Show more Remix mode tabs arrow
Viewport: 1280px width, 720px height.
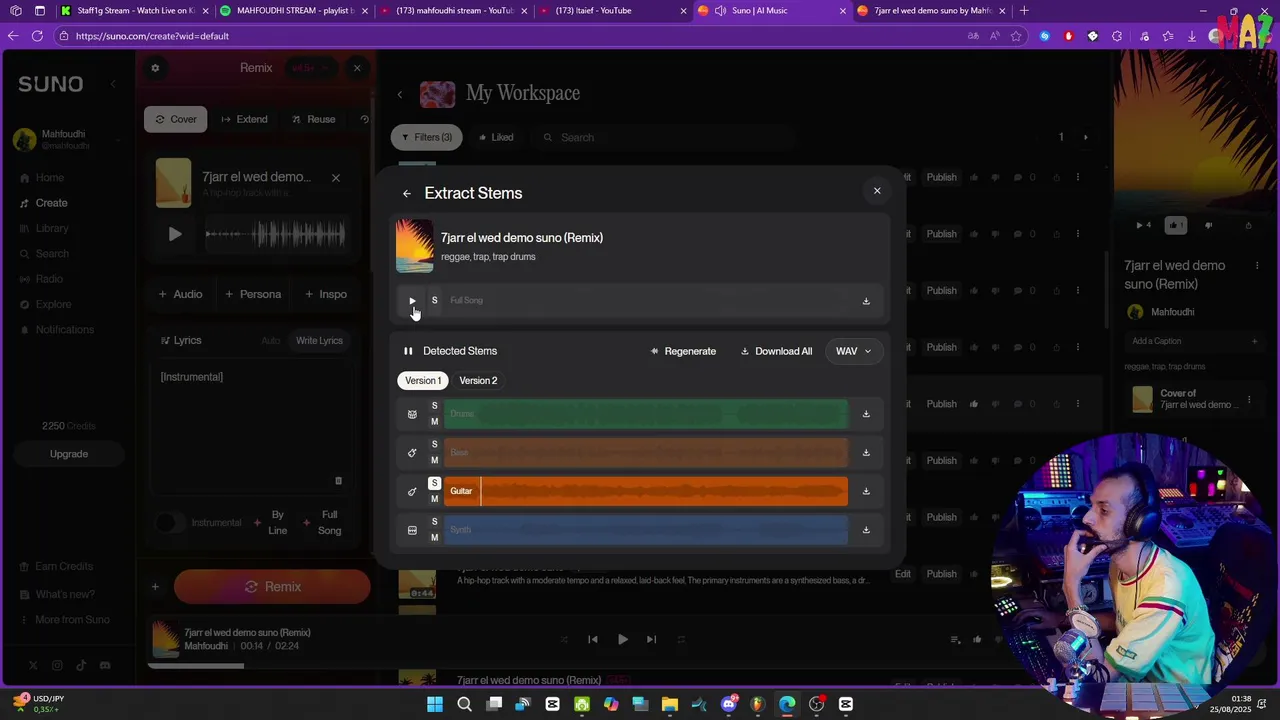pyautogui.click(x=364, y=119)
